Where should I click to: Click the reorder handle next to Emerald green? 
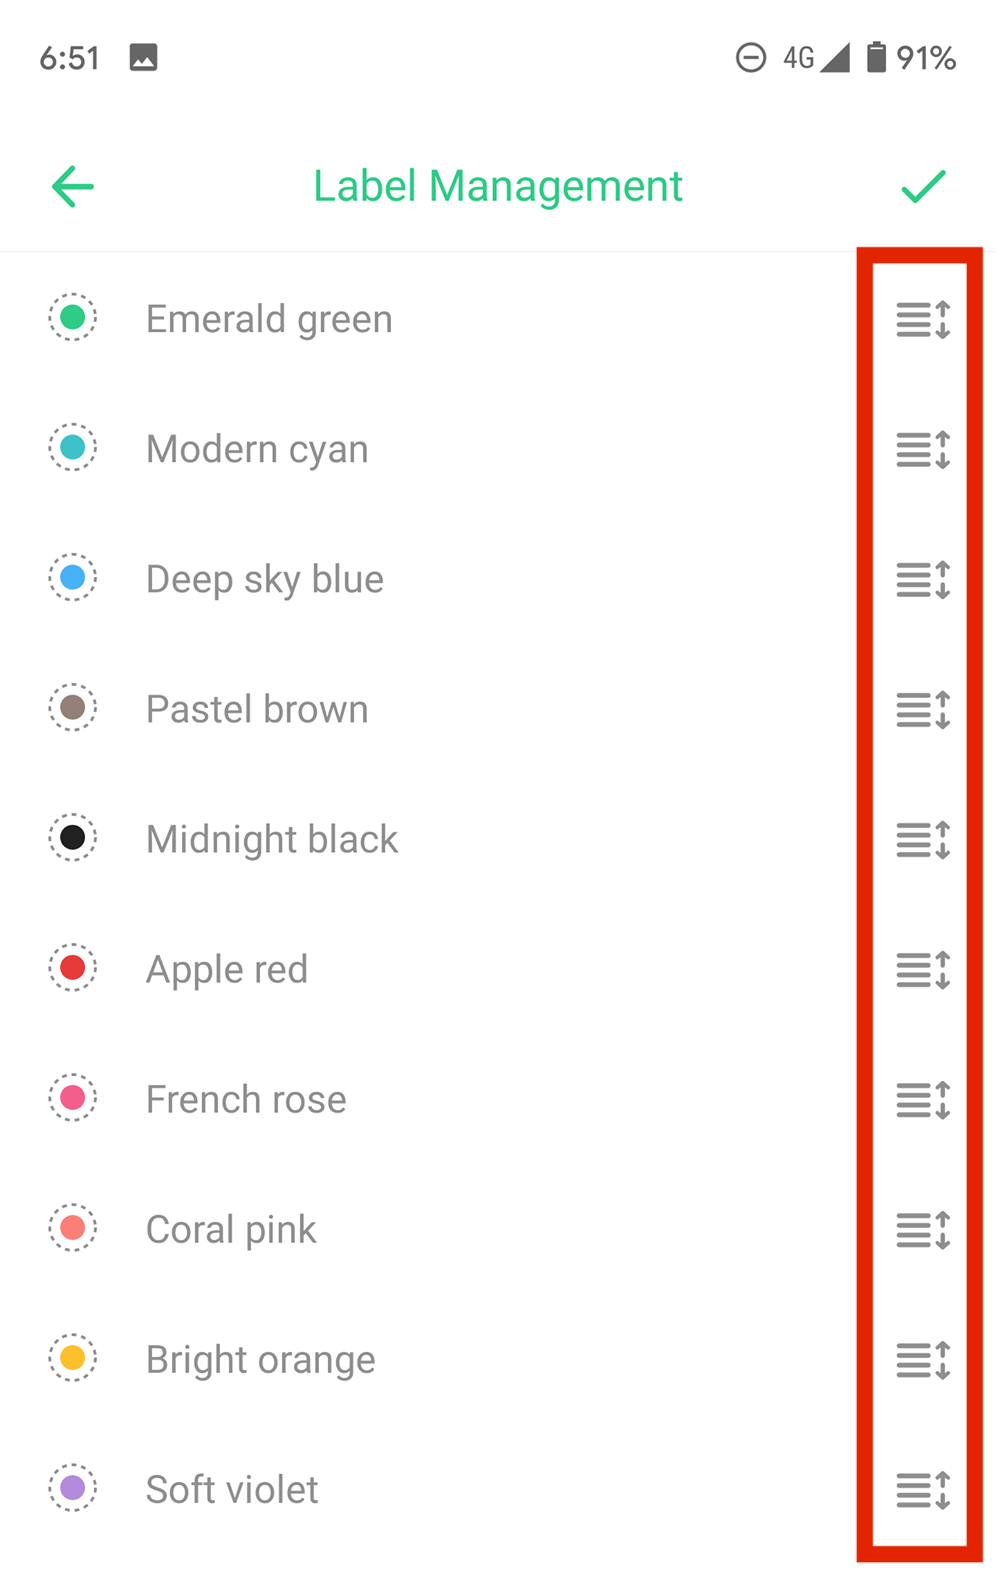pos(920,320)
